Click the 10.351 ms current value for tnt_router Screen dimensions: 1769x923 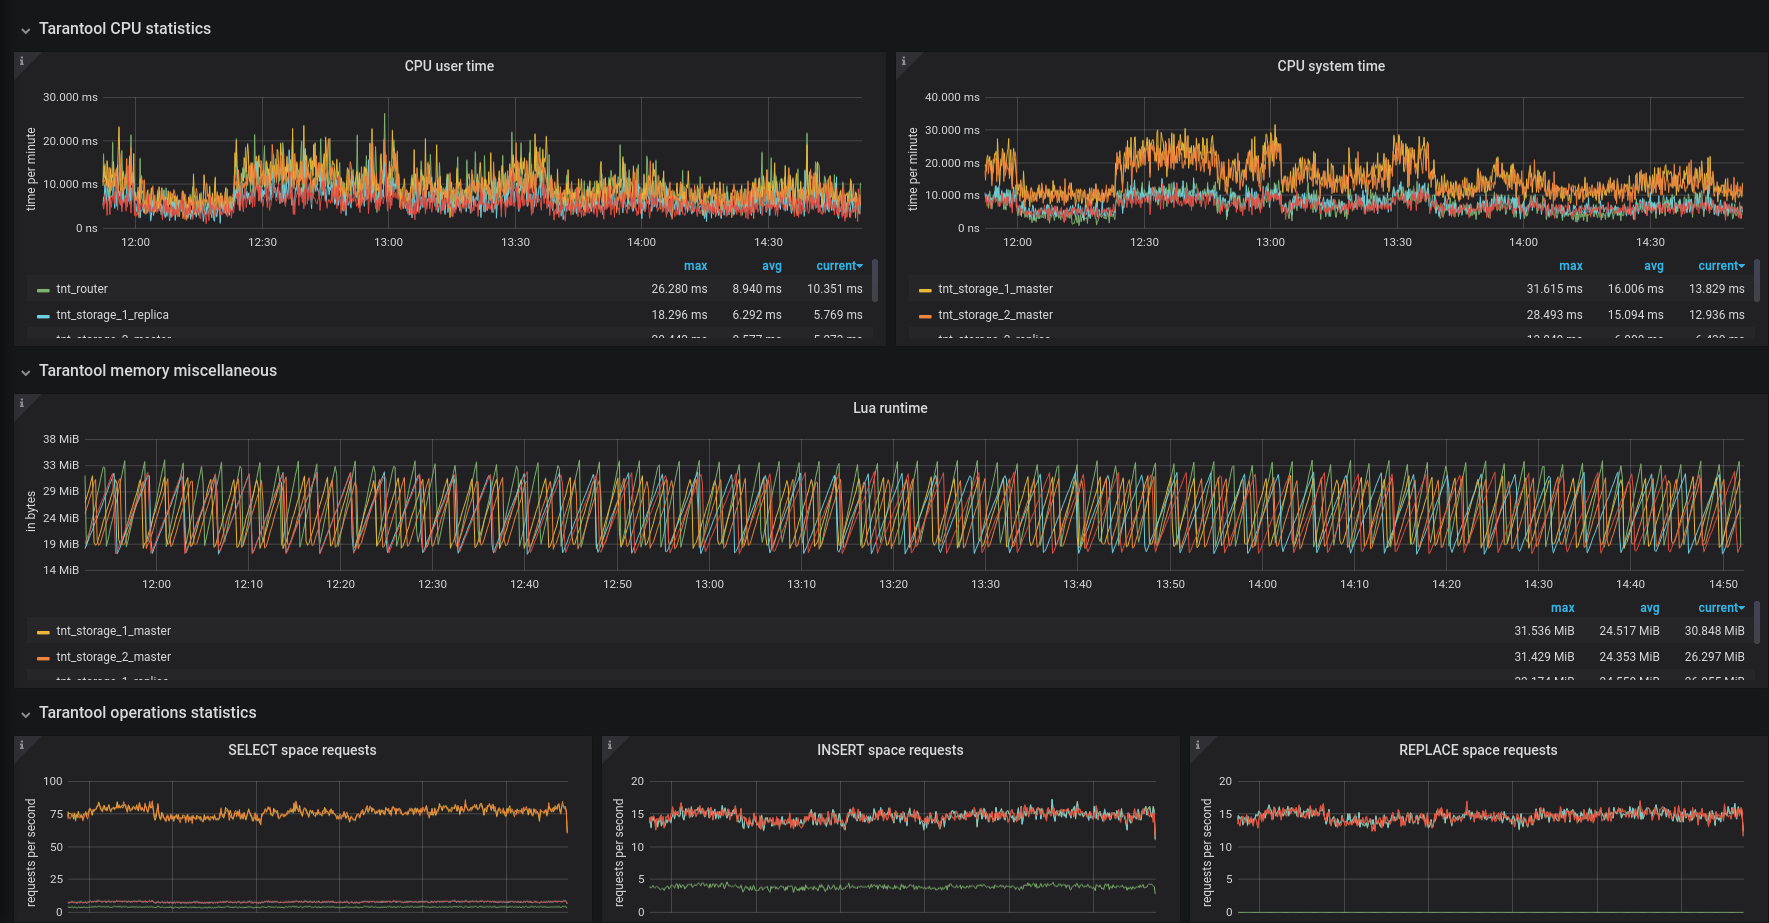tap(835, 289)
